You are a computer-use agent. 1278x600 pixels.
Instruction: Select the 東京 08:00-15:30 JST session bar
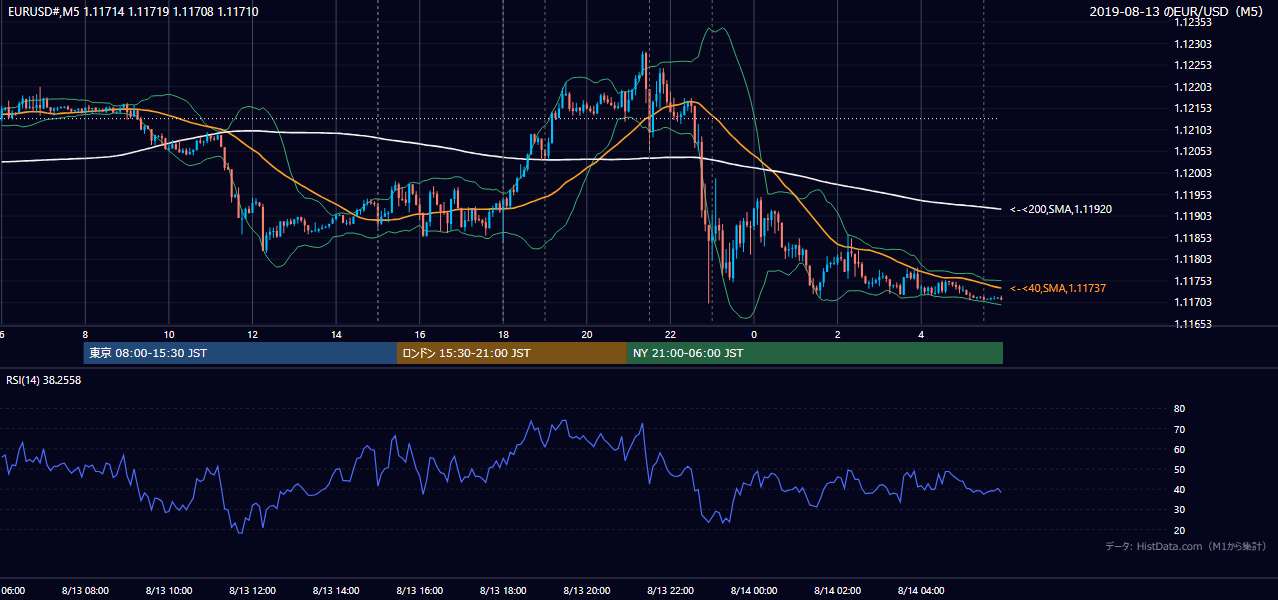click(x=240, y=353)
